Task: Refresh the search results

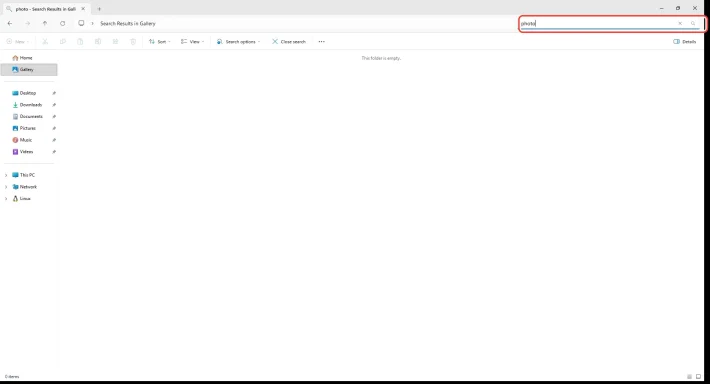Action: coord(62,24)
